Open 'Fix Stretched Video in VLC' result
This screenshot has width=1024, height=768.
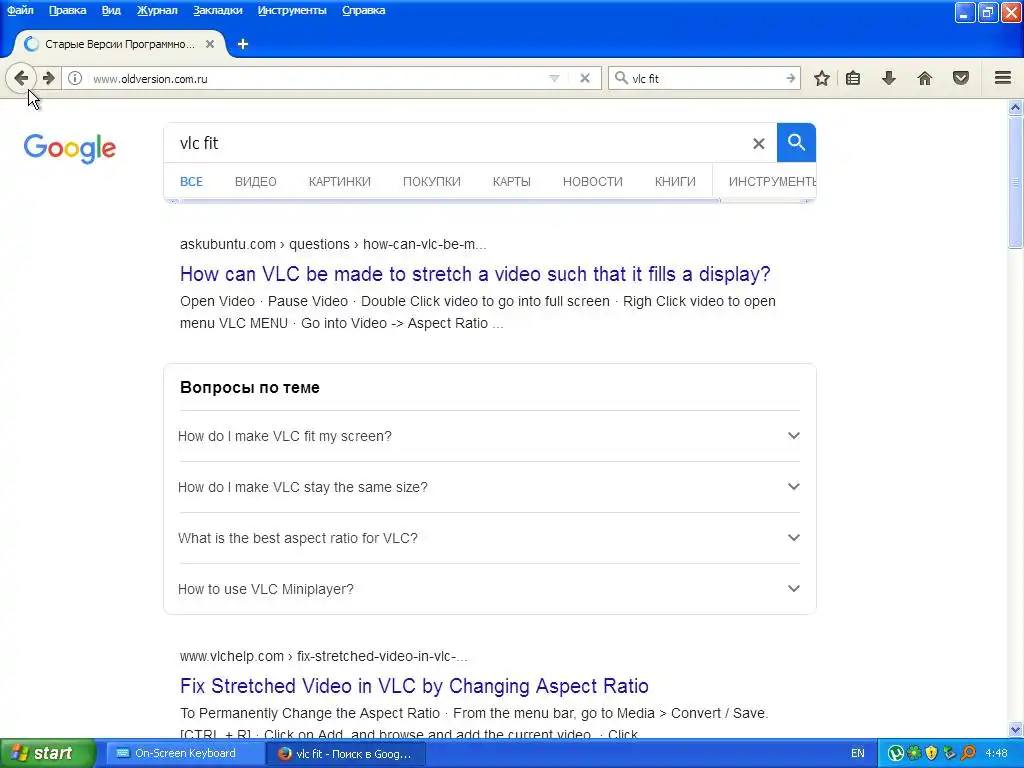click(414, 686)
